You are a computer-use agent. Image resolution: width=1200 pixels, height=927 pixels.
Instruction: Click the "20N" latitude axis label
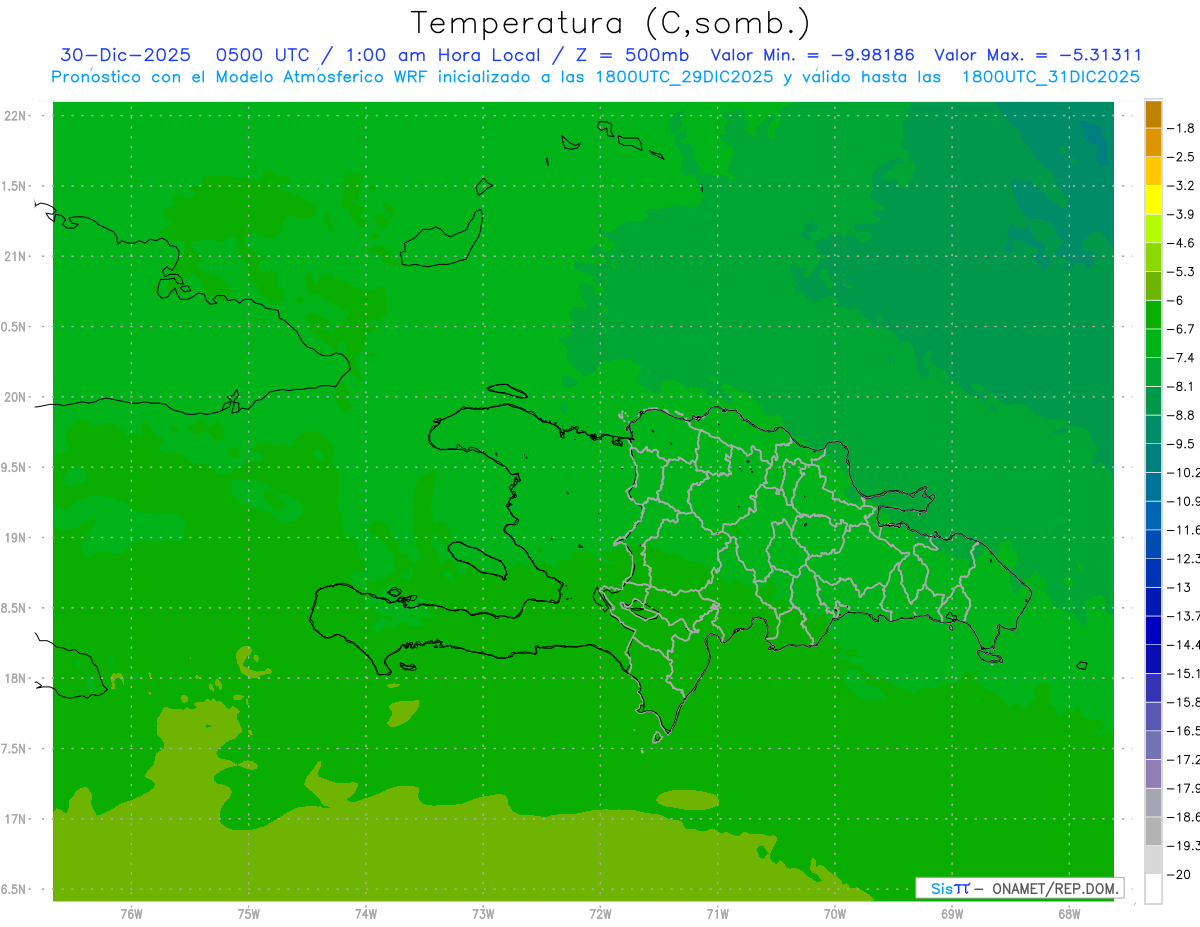(x=15, y=397)
